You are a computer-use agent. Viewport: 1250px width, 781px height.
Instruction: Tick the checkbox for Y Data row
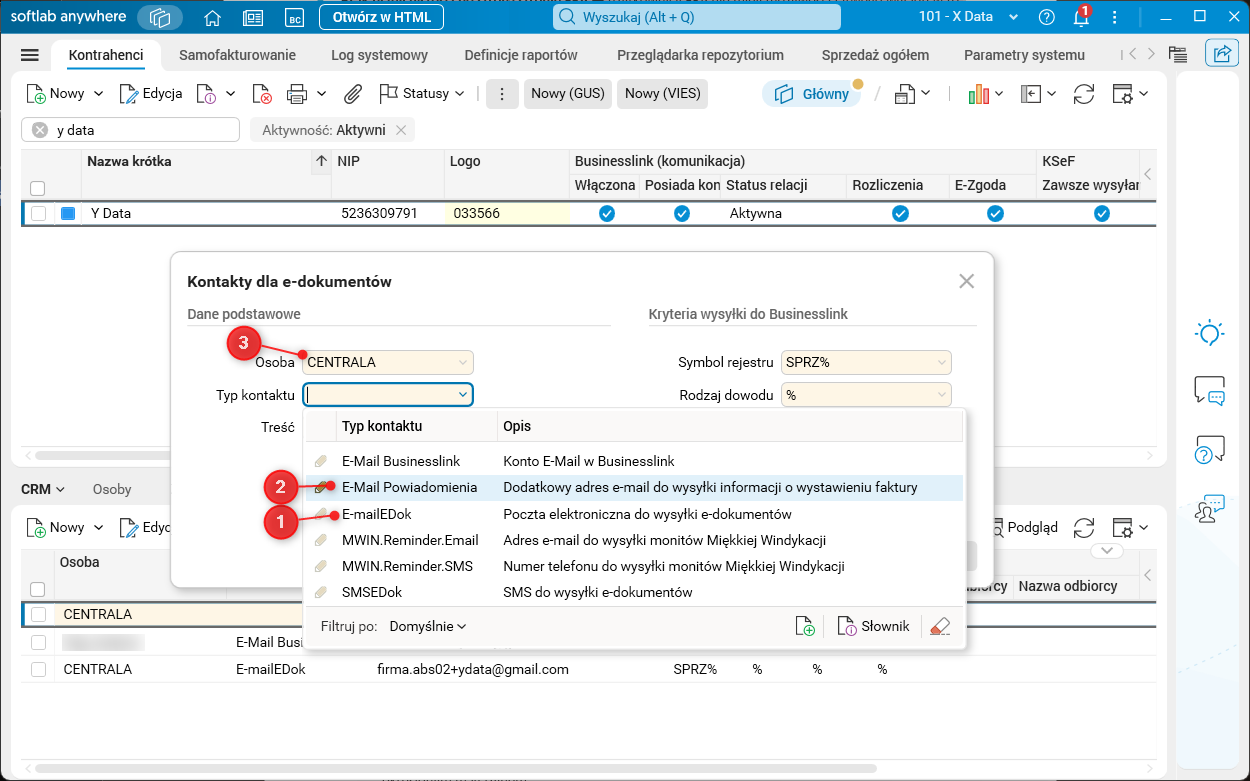coord(38,213)
